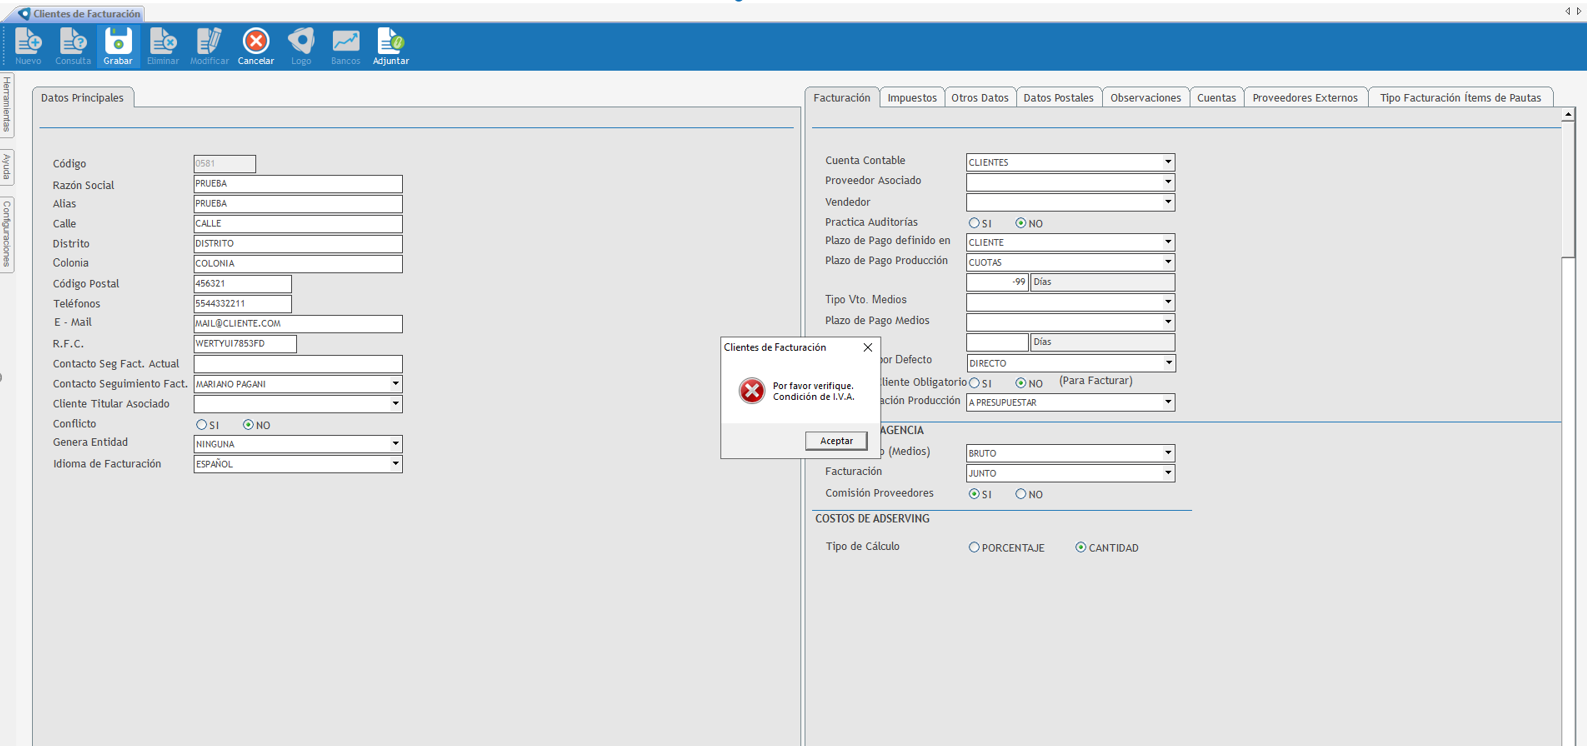The height and width of the screenshot is (746, 1587).
Task: Open the Plazo de Pago Medios dropdown
Action: point(1167,322)
